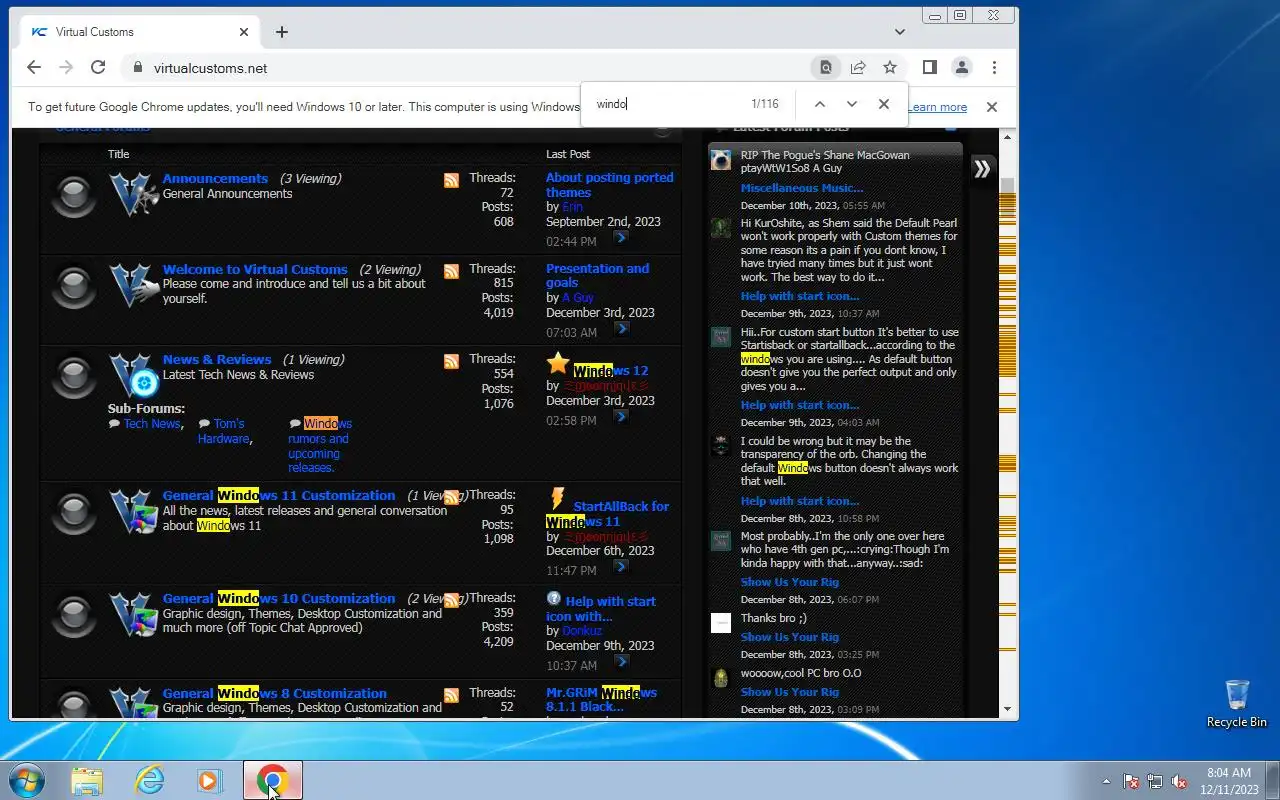1280x800 pixels.
Task: Go to last post arrow for StartAllBack thread
Action: click(621, 566)
